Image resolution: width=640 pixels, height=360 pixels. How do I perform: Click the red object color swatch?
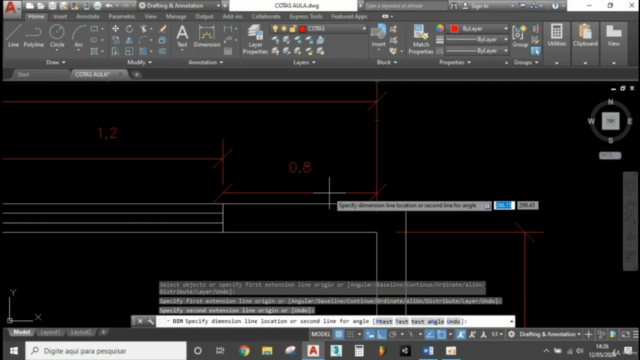[x=454, y=29]
